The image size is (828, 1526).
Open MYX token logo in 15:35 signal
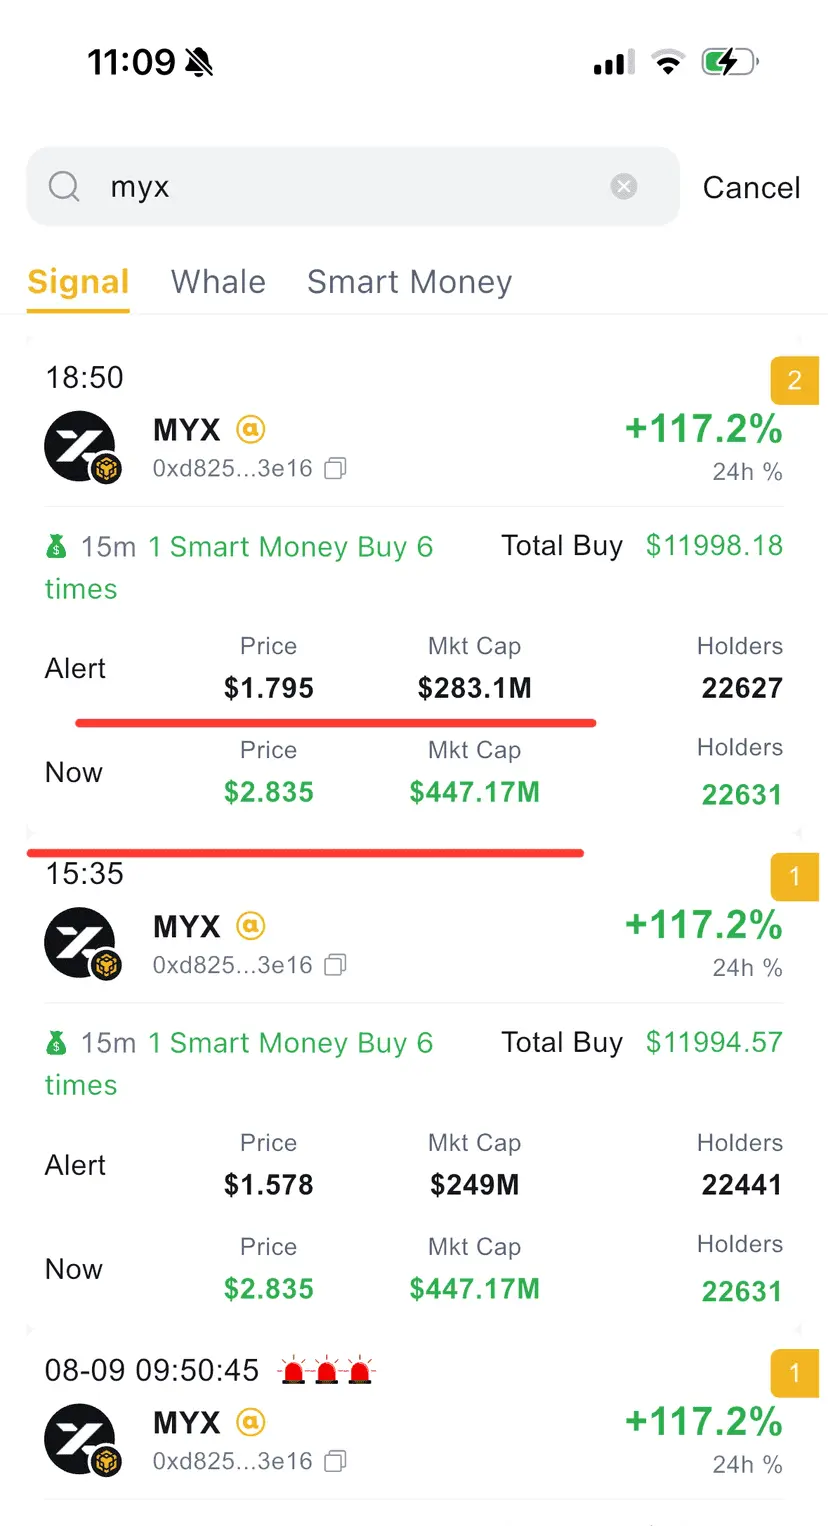(82, 943)
